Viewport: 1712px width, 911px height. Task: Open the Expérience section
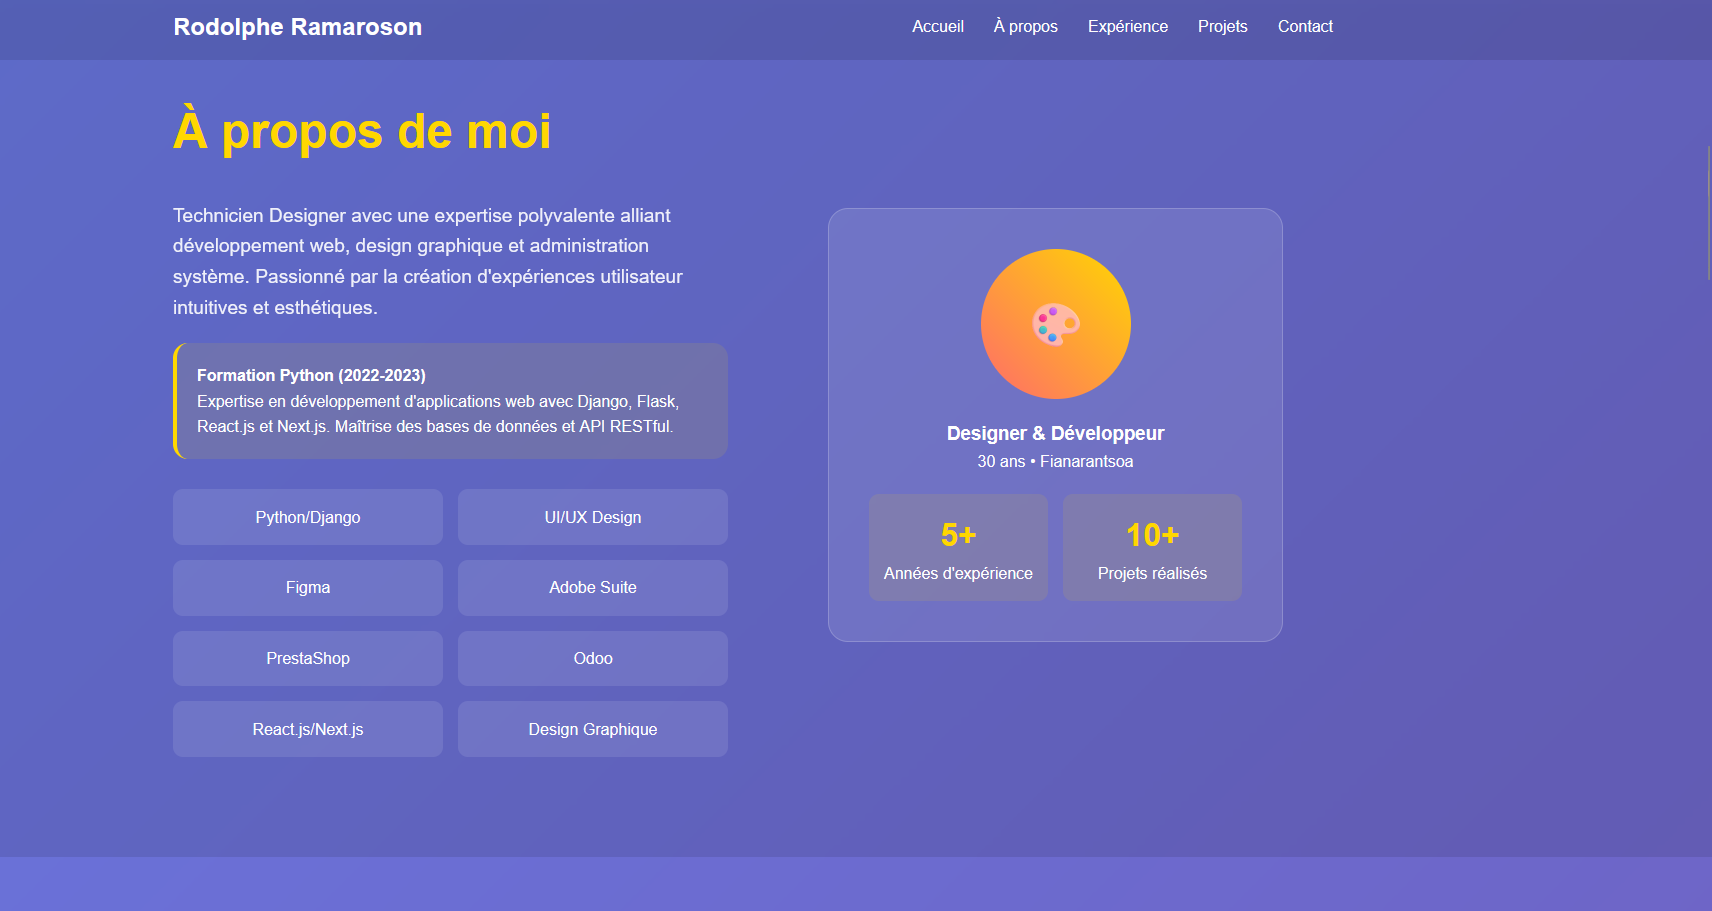[1128, 27]
